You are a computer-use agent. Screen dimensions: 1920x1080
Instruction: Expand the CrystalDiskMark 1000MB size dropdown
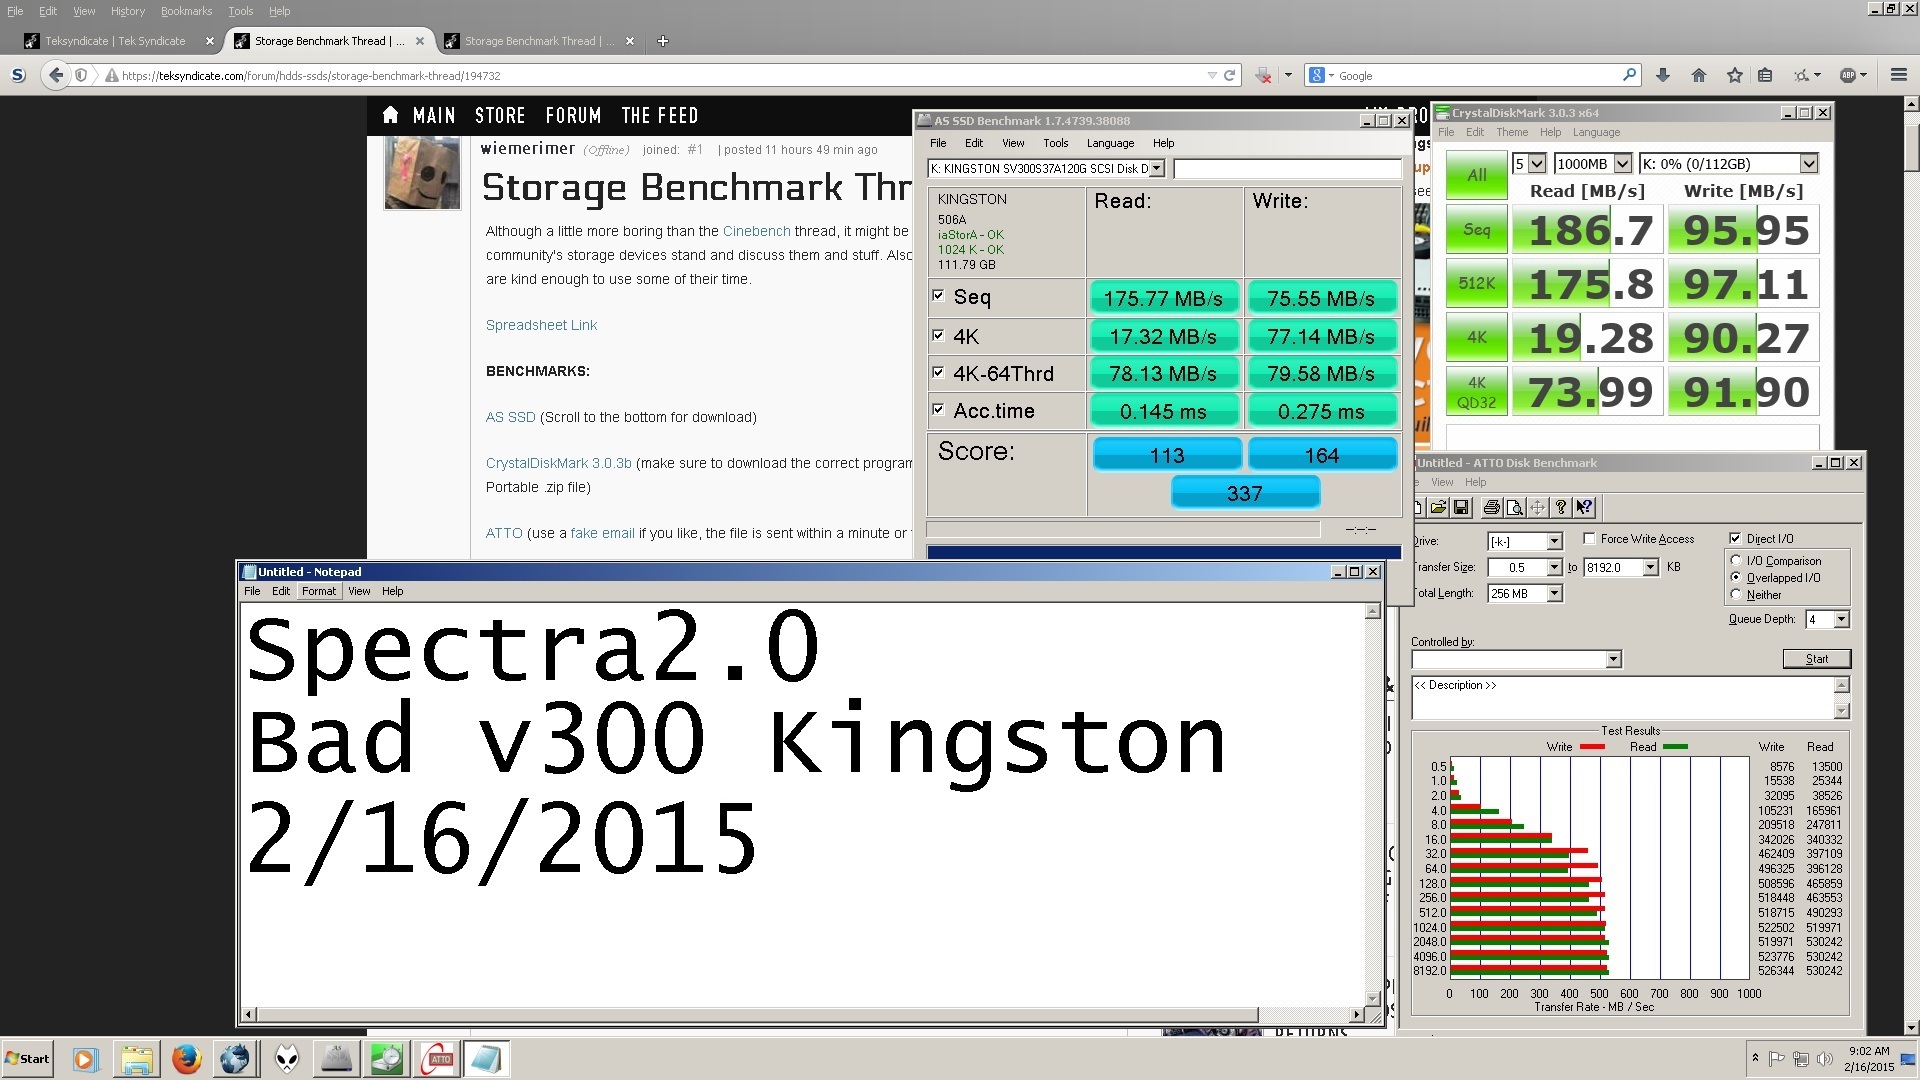pyautogui.click(x=1622, y=164)
